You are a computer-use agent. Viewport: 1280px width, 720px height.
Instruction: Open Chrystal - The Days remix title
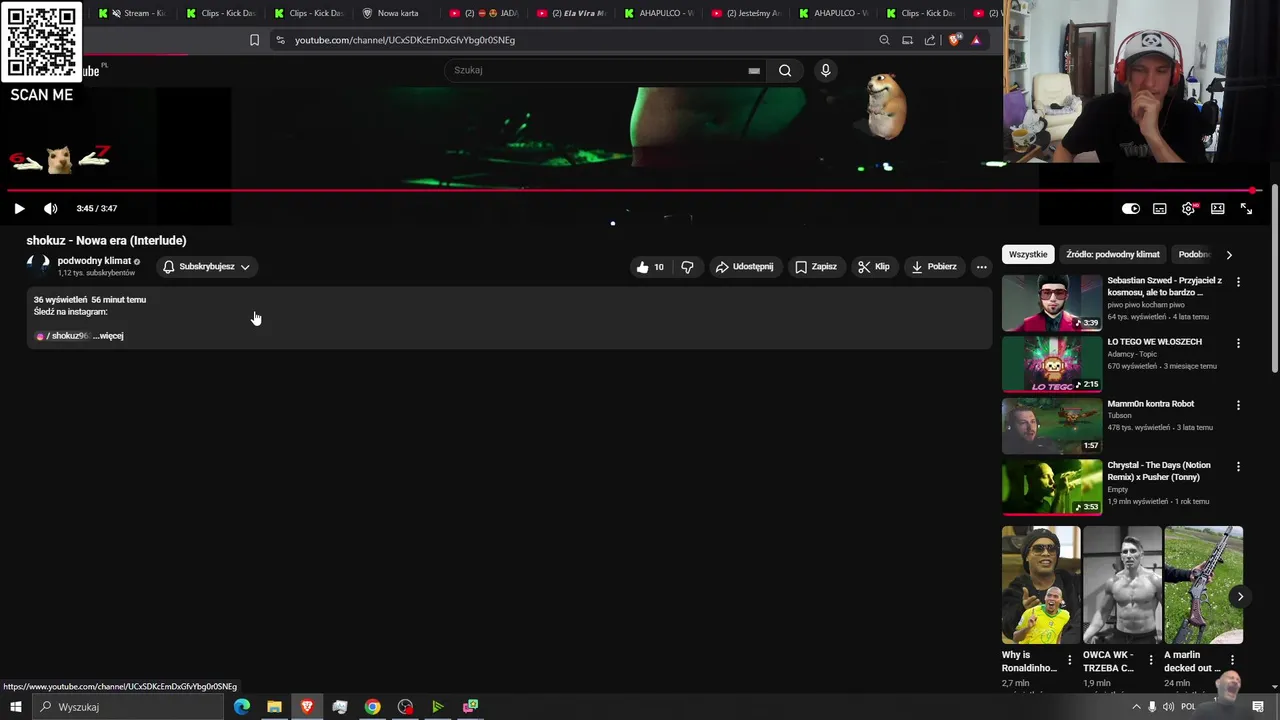tap(1159, 472)
